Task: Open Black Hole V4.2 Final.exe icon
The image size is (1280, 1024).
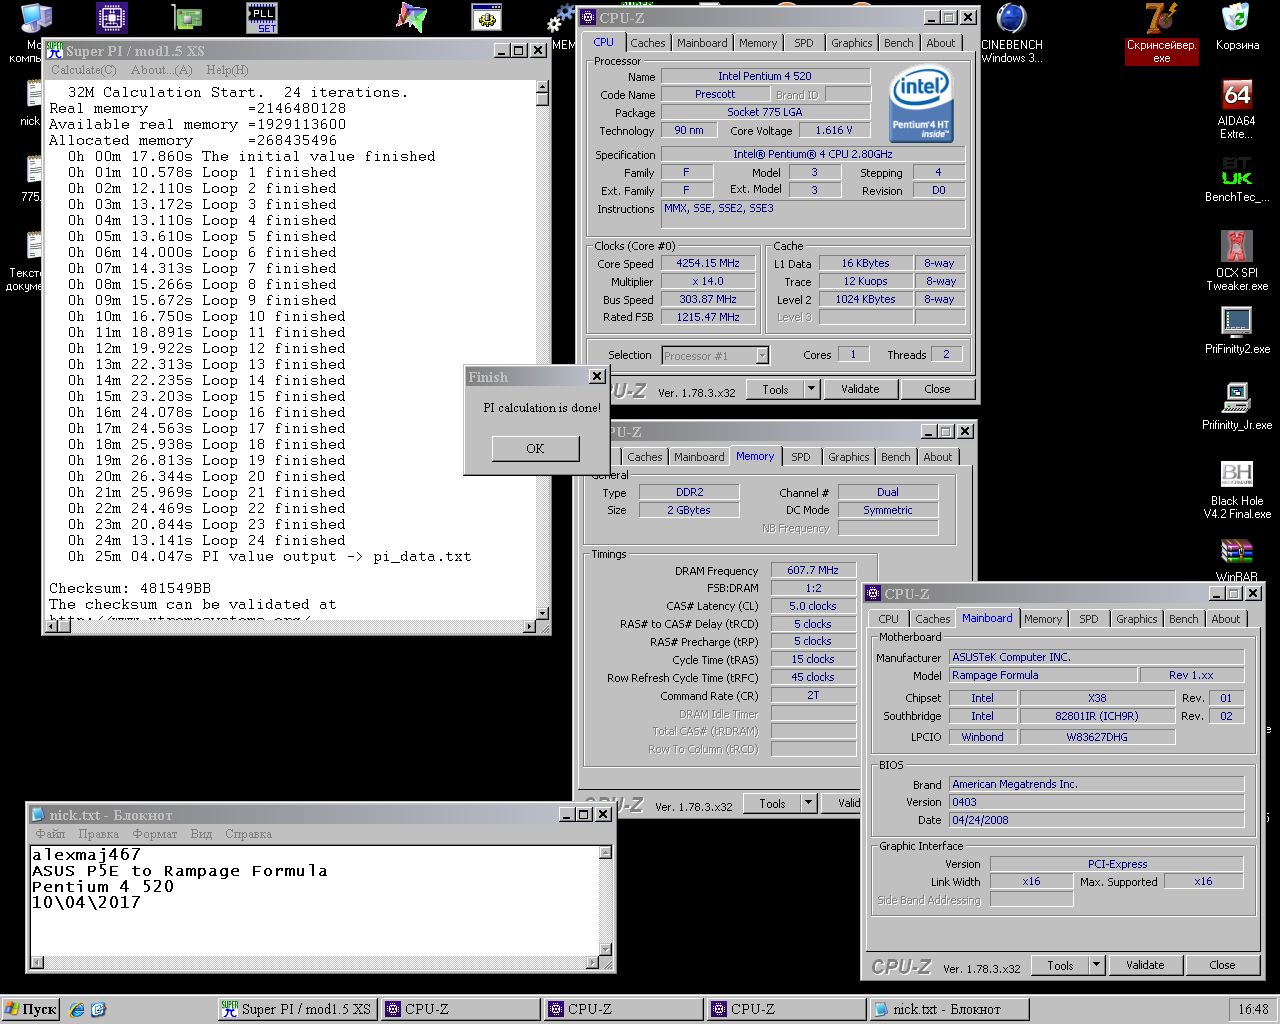Action: pyautogui.click(x=1237, y=490)
